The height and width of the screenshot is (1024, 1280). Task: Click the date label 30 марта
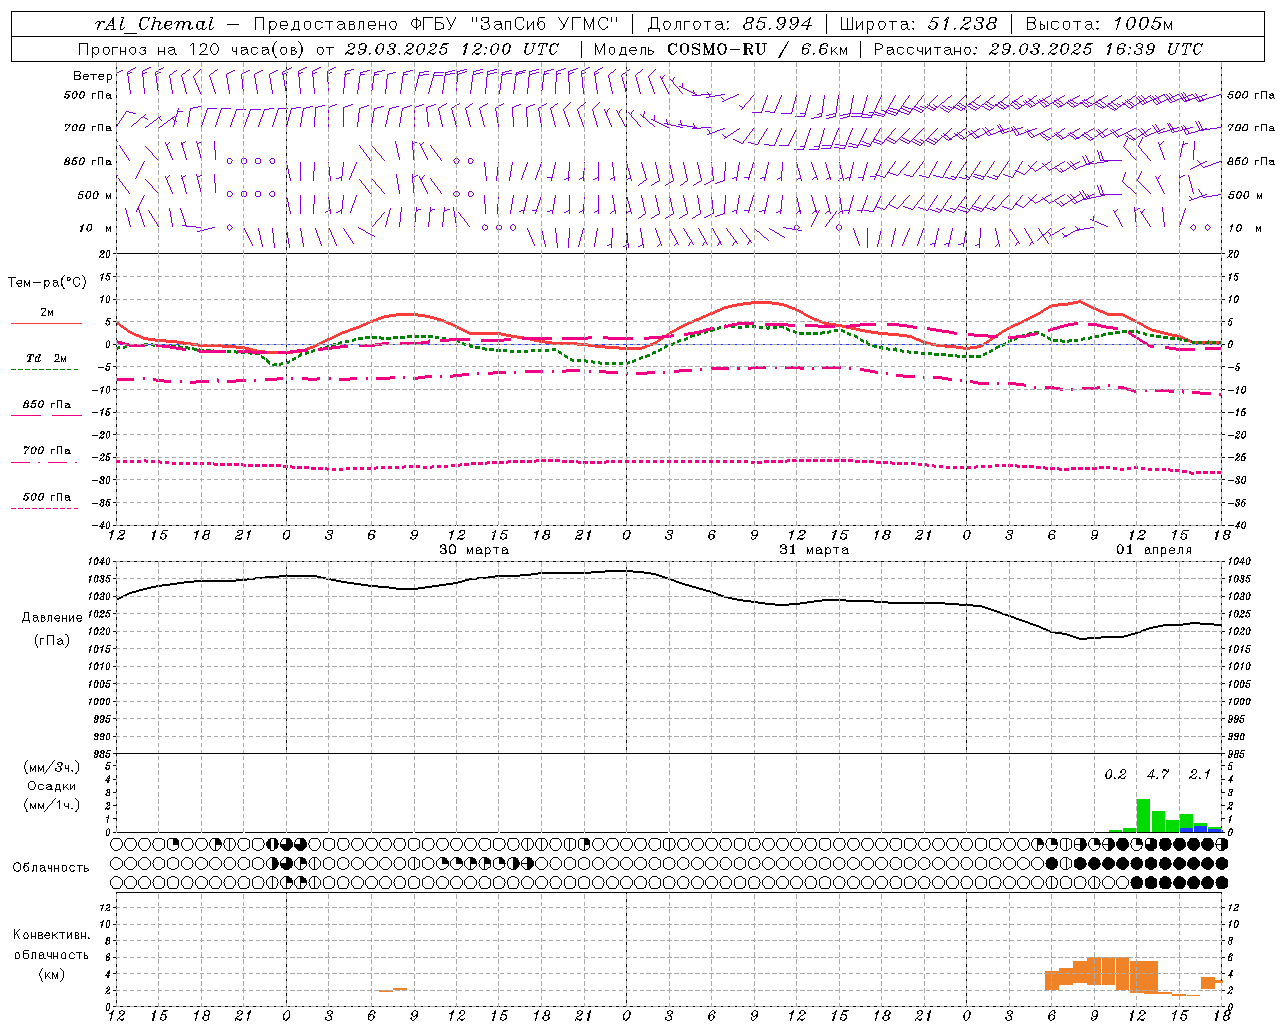tap(474, 550)
